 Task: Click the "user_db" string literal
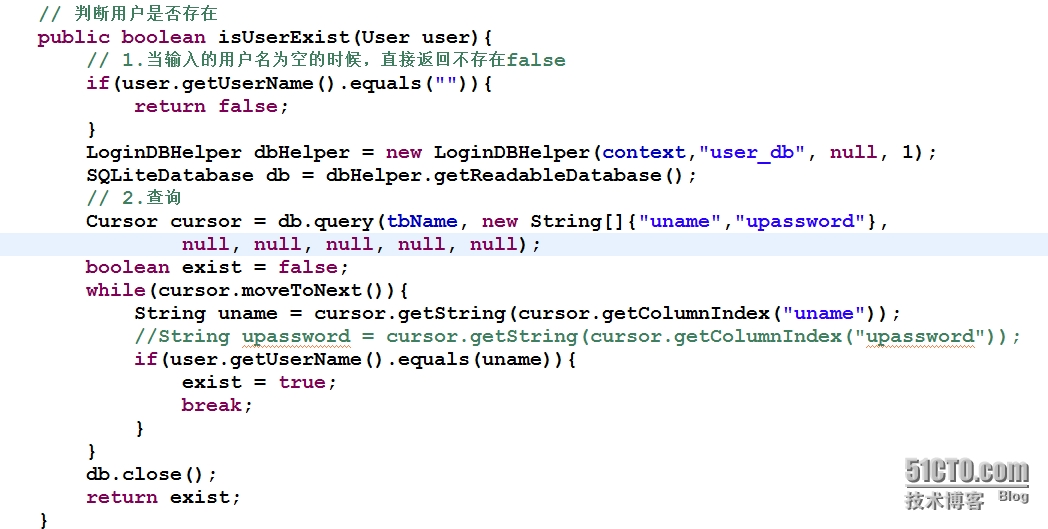751,152
